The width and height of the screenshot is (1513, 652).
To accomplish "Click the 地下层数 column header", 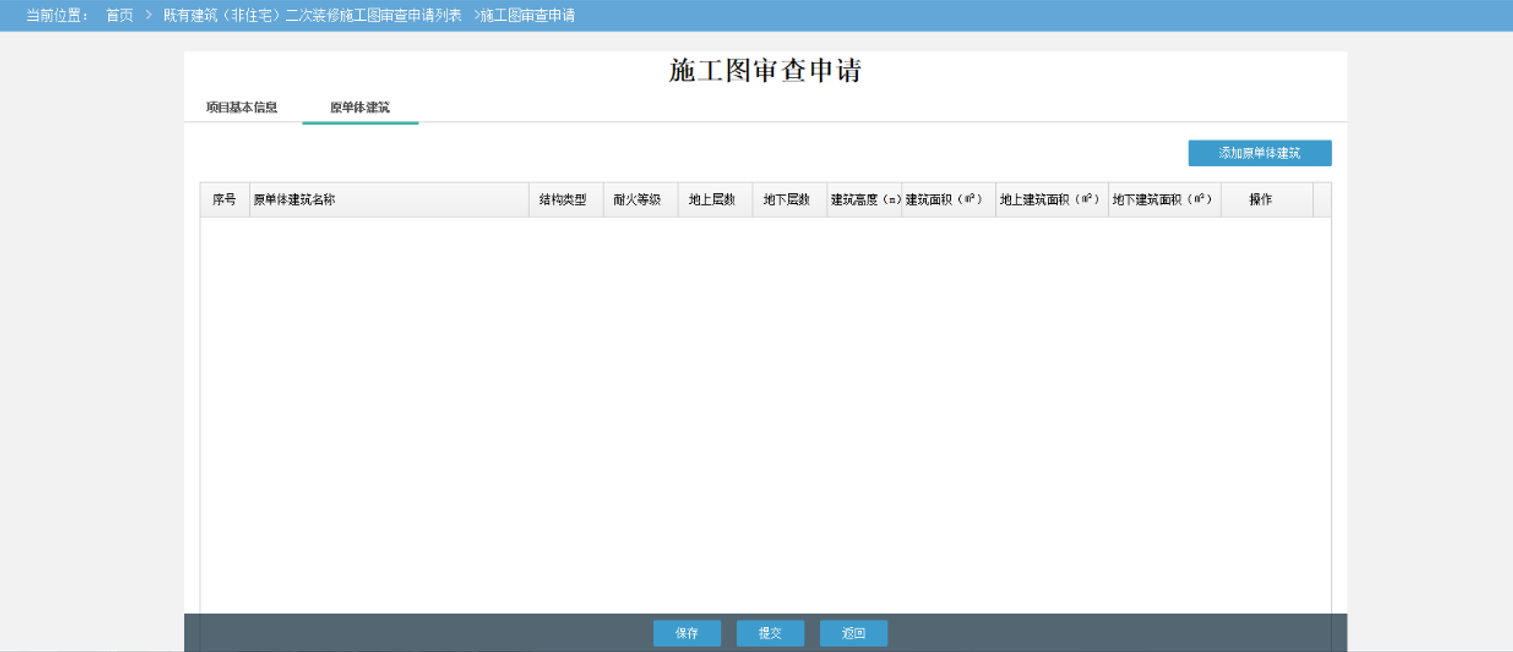I will pos(789,199).
